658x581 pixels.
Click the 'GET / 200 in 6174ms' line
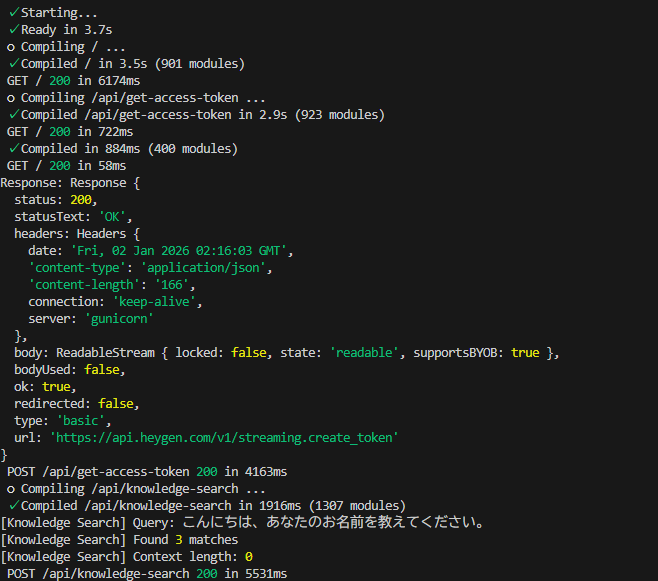73,81
